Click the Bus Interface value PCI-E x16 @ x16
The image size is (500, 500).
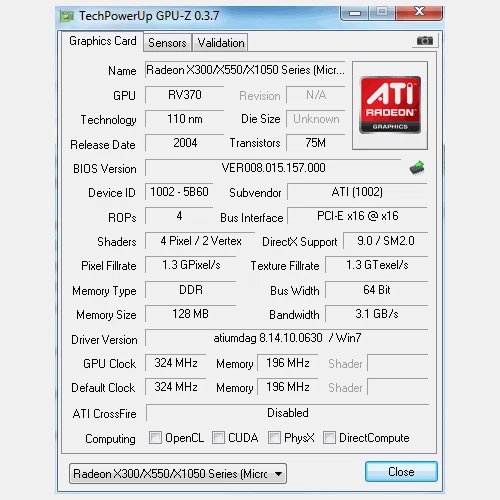click(357, 216)
